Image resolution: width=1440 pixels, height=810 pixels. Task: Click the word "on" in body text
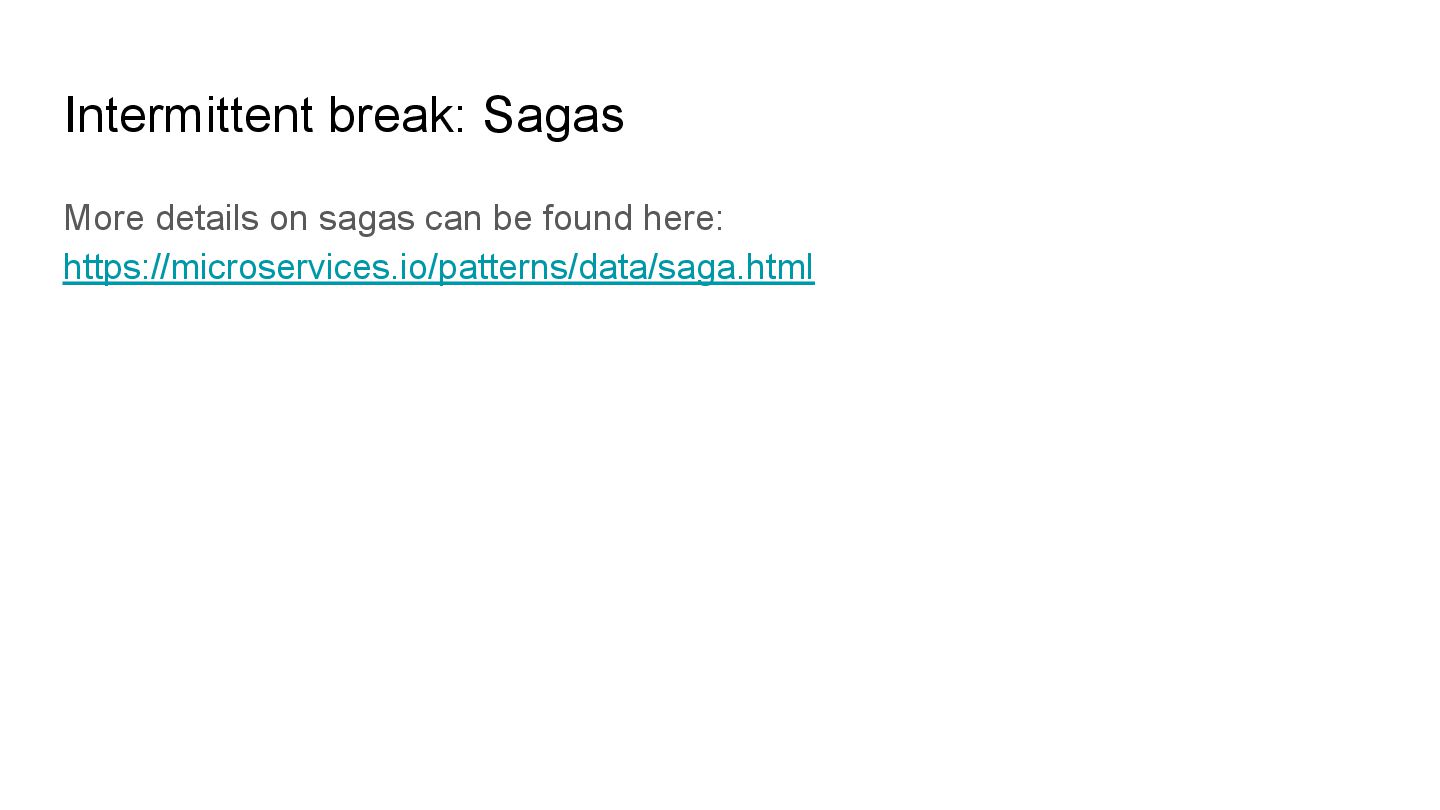tap(288, 217)
